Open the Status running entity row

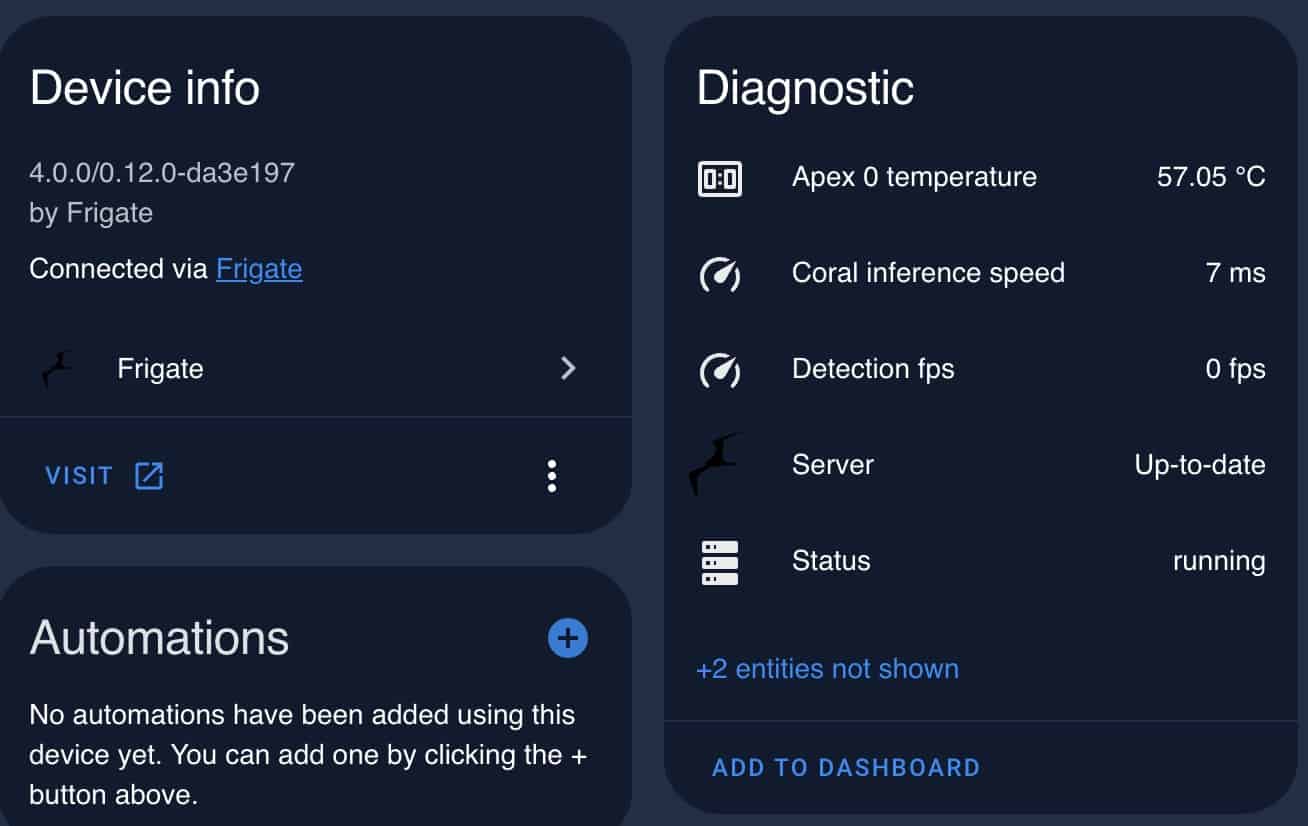[x=981, y=562]
